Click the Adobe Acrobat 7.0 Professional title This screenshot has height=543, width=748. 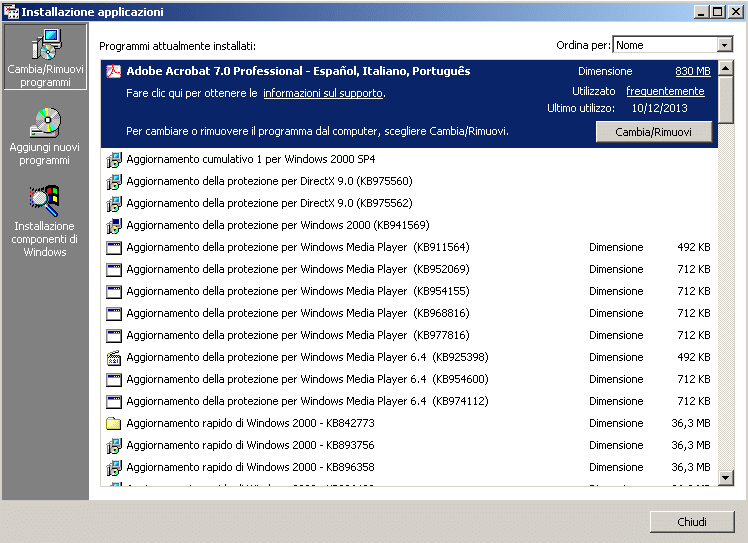coord(298,71)
